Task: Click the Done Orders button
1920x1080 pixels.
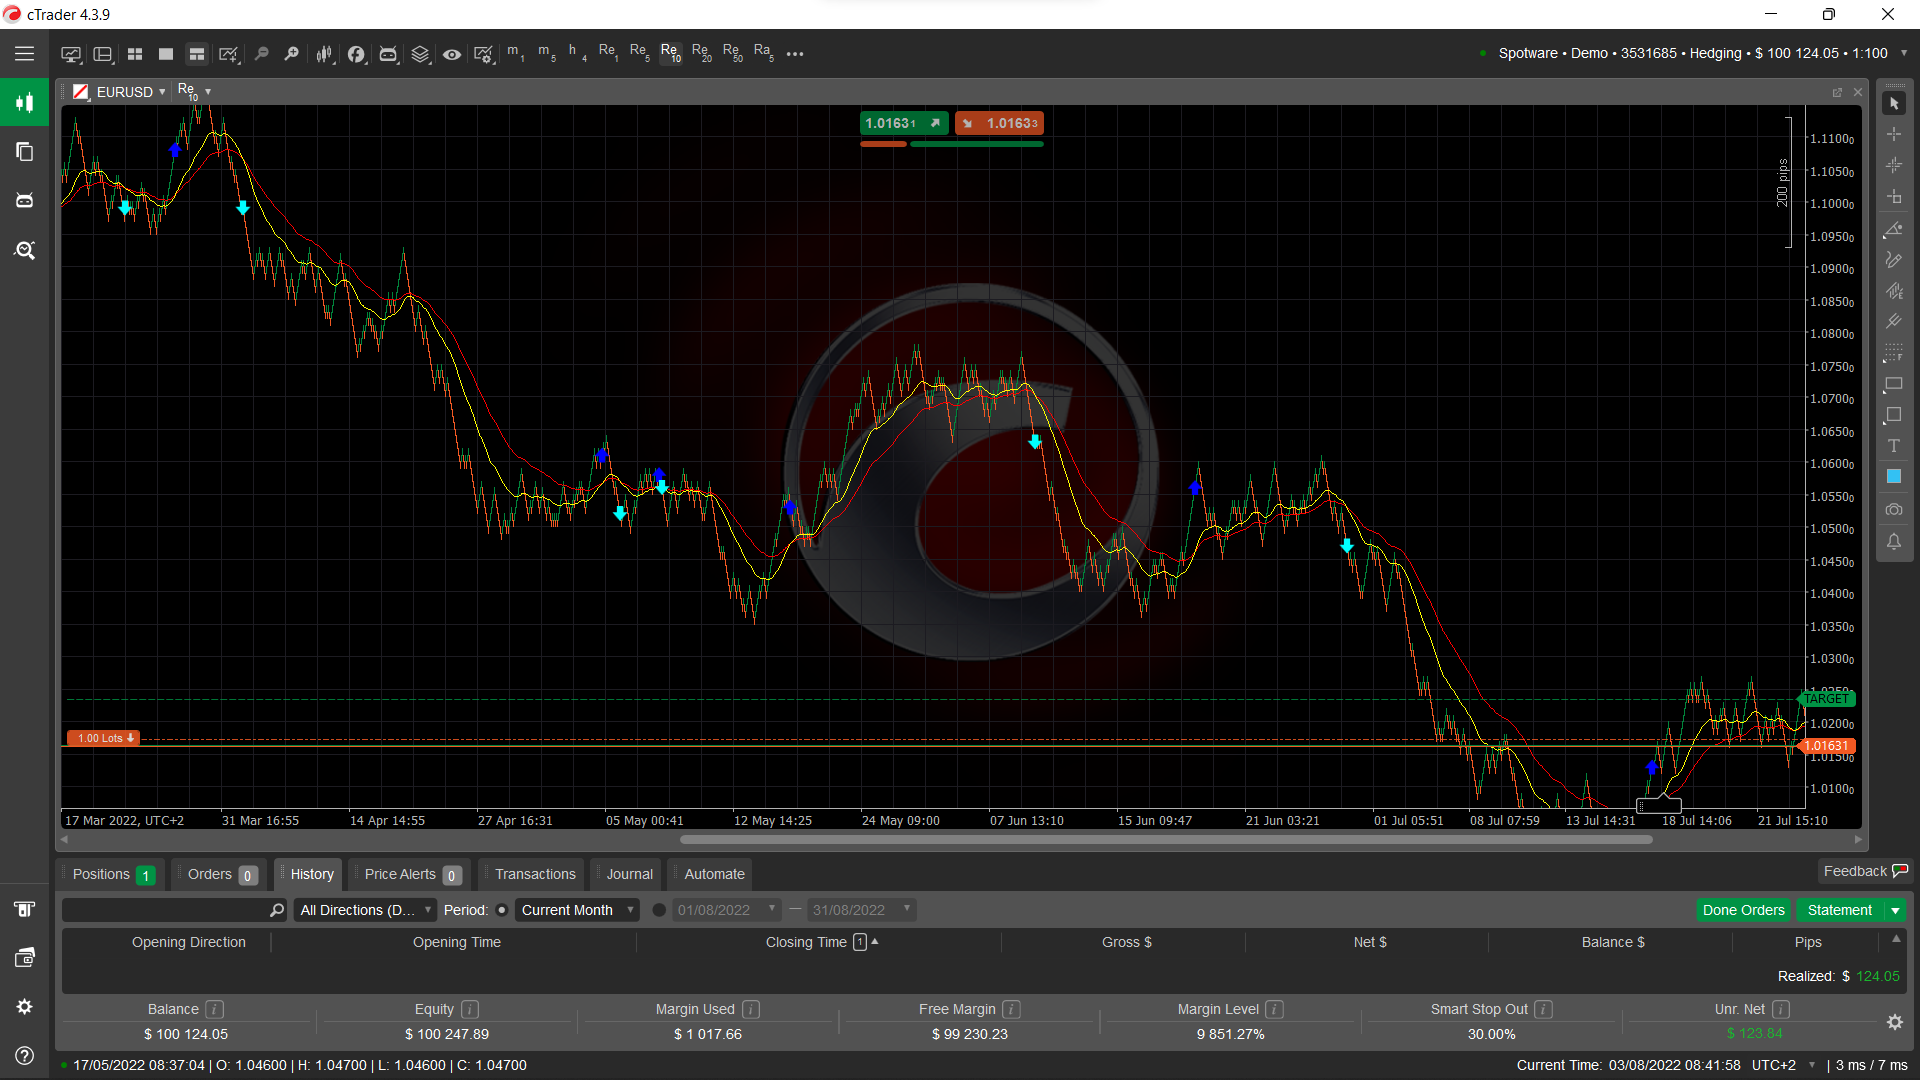Action: click(x=1743, y=910)
